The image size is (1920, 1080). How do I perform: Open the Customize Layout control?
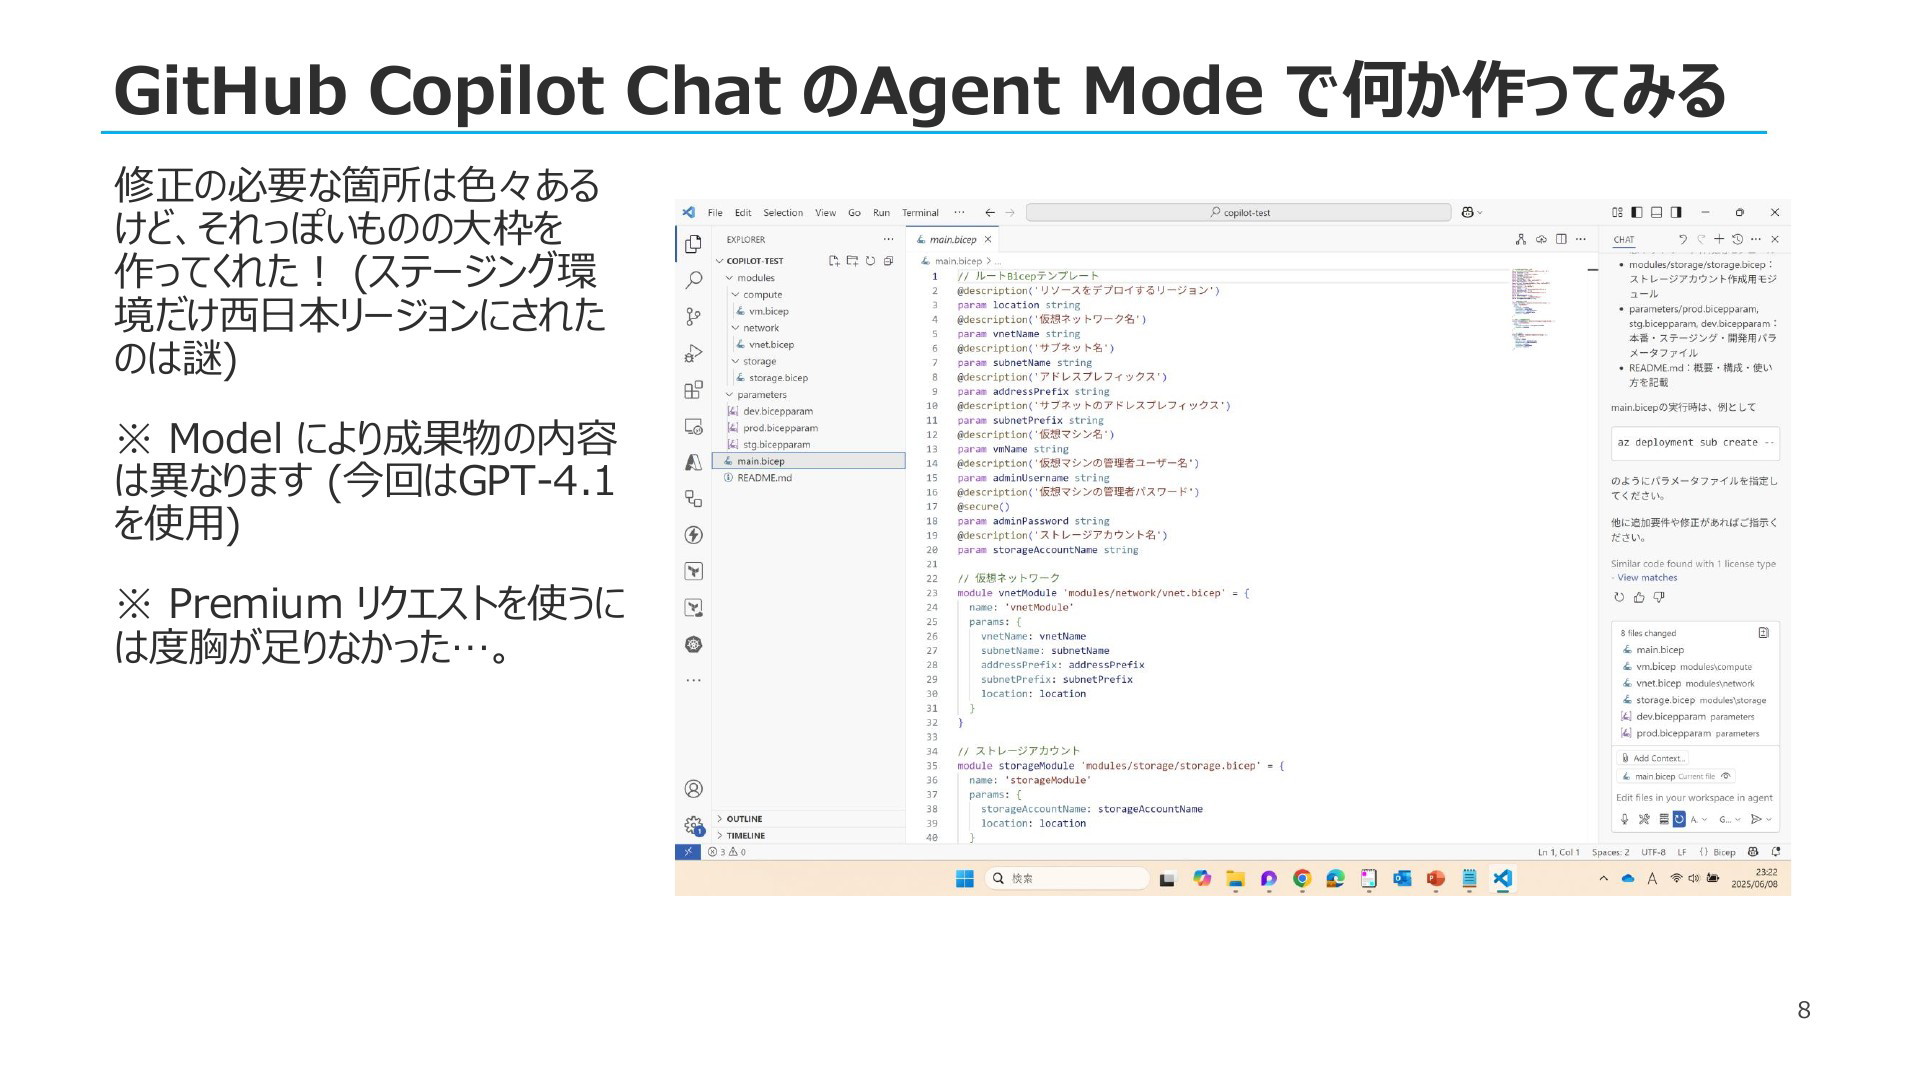coord(1617,212)
